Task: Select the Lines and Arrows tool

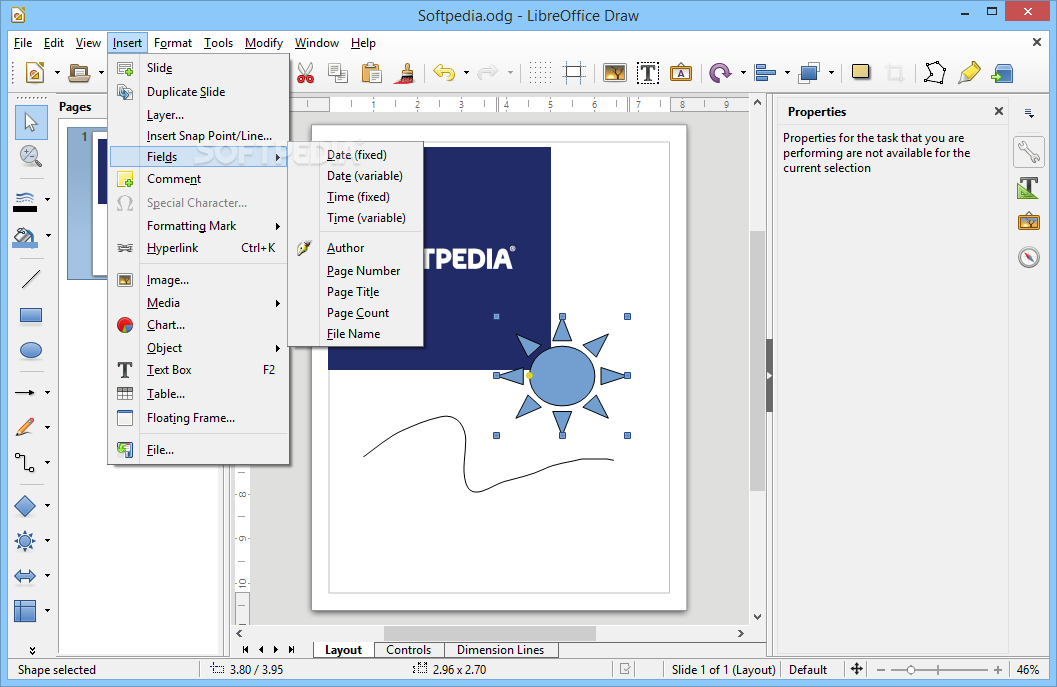Action: [x=25, y=392]
